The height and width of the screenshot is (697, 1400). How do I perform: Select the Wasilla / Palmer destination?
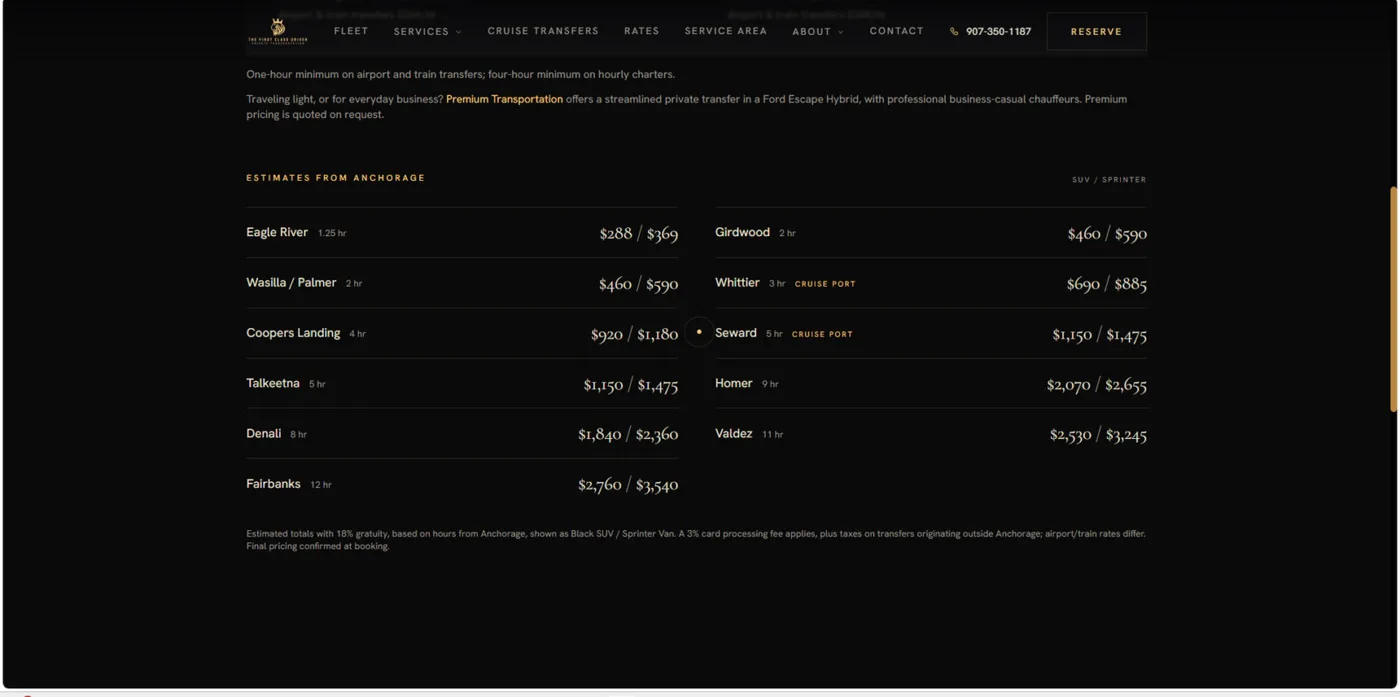291,283
